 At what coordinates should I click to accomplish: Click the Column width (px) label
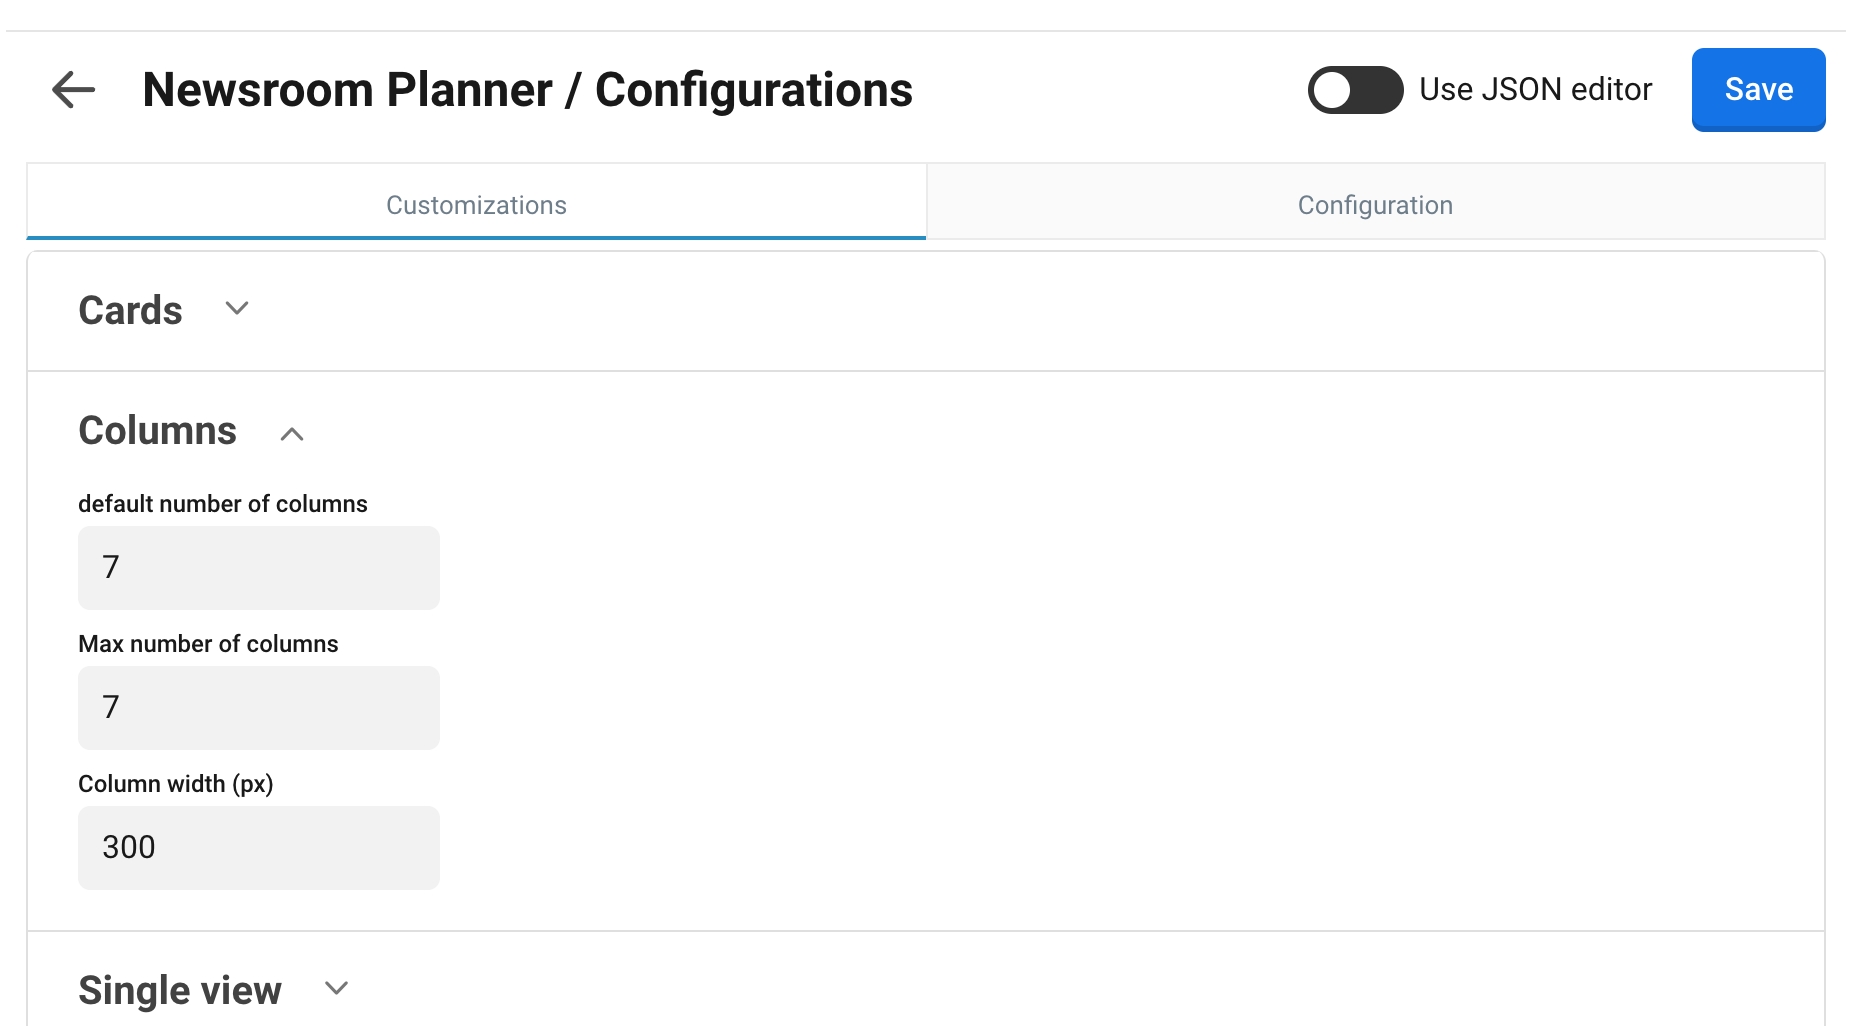(176, 784)
